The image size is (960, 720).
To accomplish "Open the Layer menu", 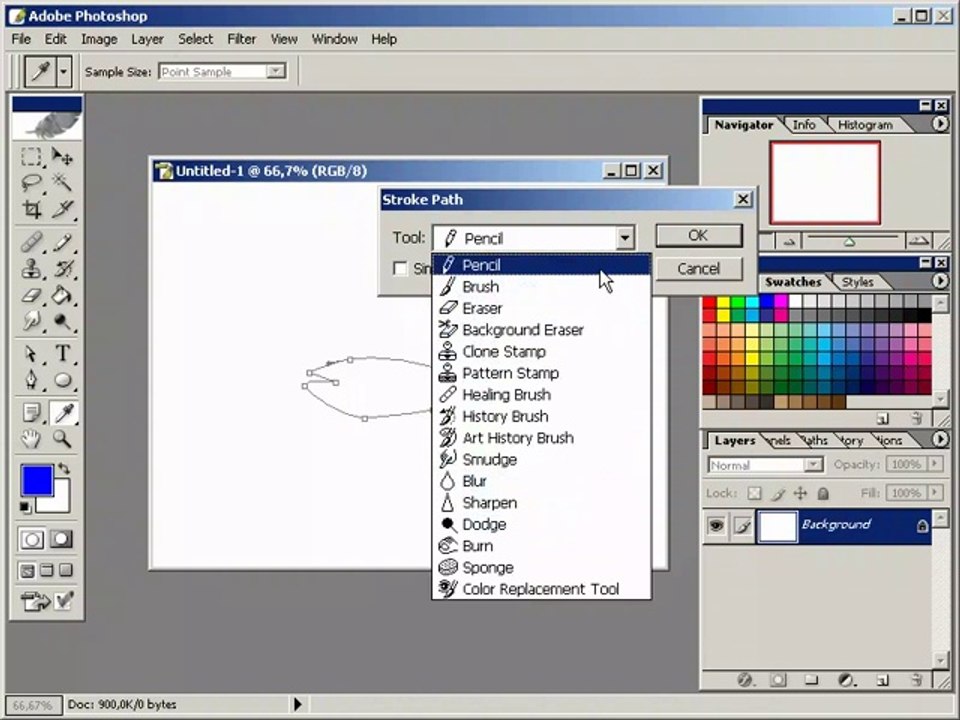I will (x=147, y=39).
